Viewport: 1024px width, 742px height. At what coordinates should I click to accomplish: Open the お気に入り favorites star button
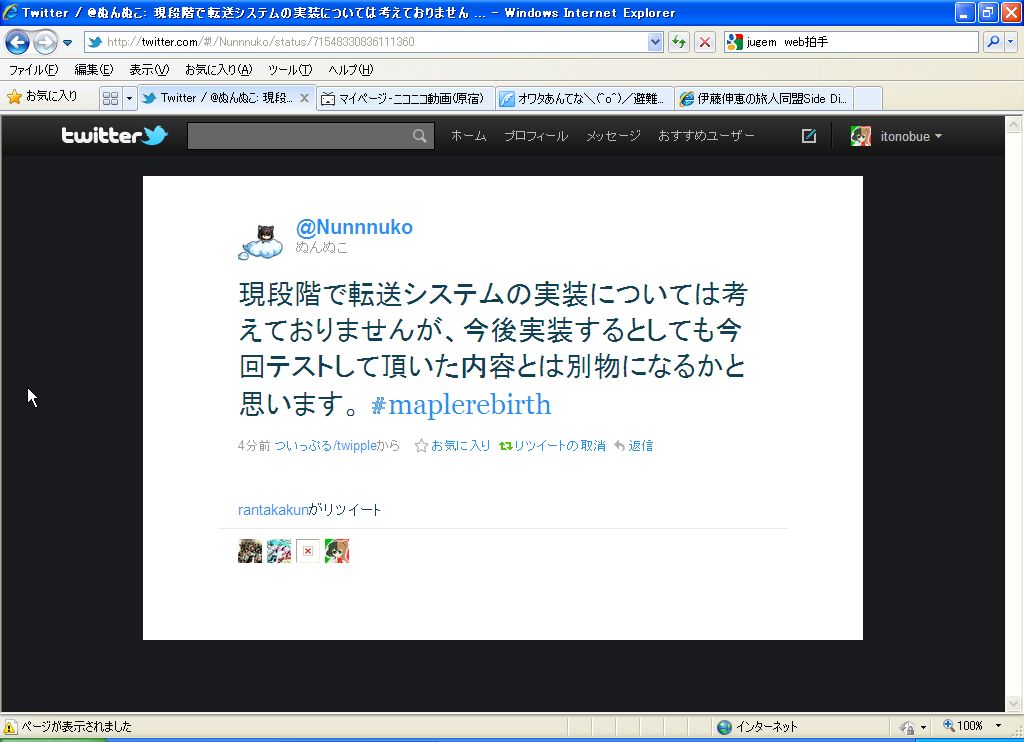[42, 97]
